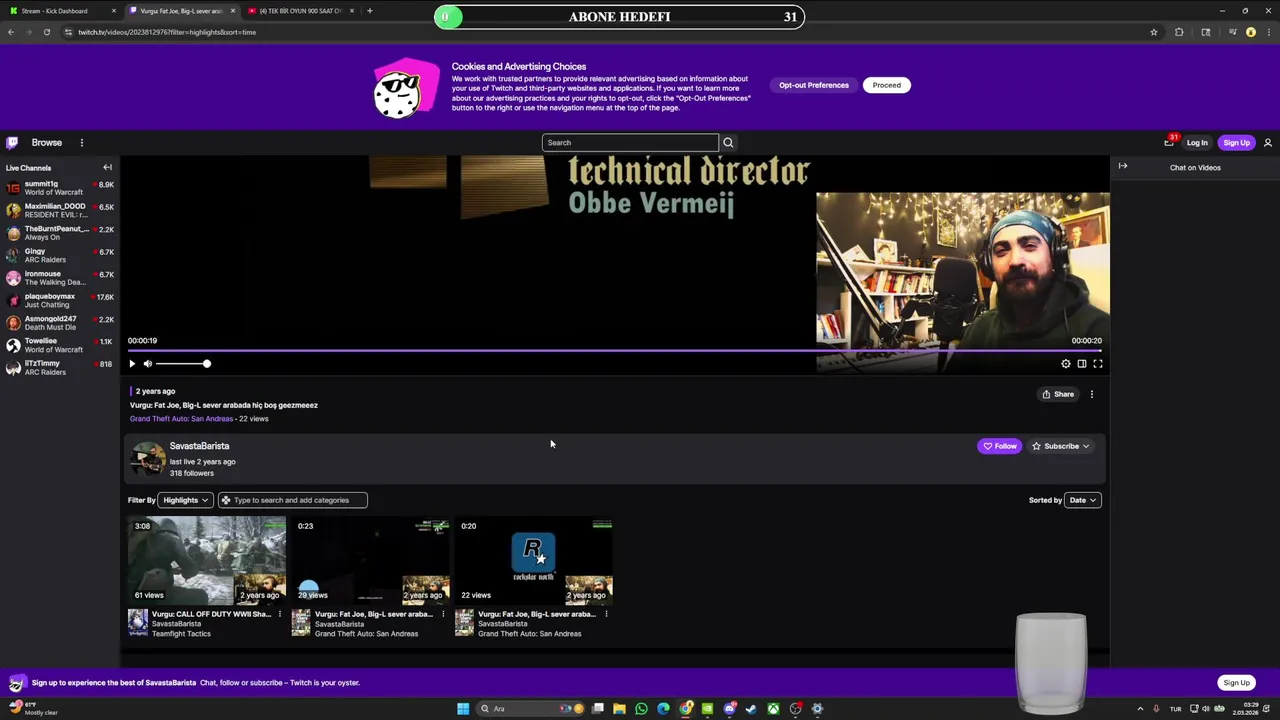Screen dimensions: 1280x720
Task: Open ironmouse live channel in sidebar
Action: point(60,278)
